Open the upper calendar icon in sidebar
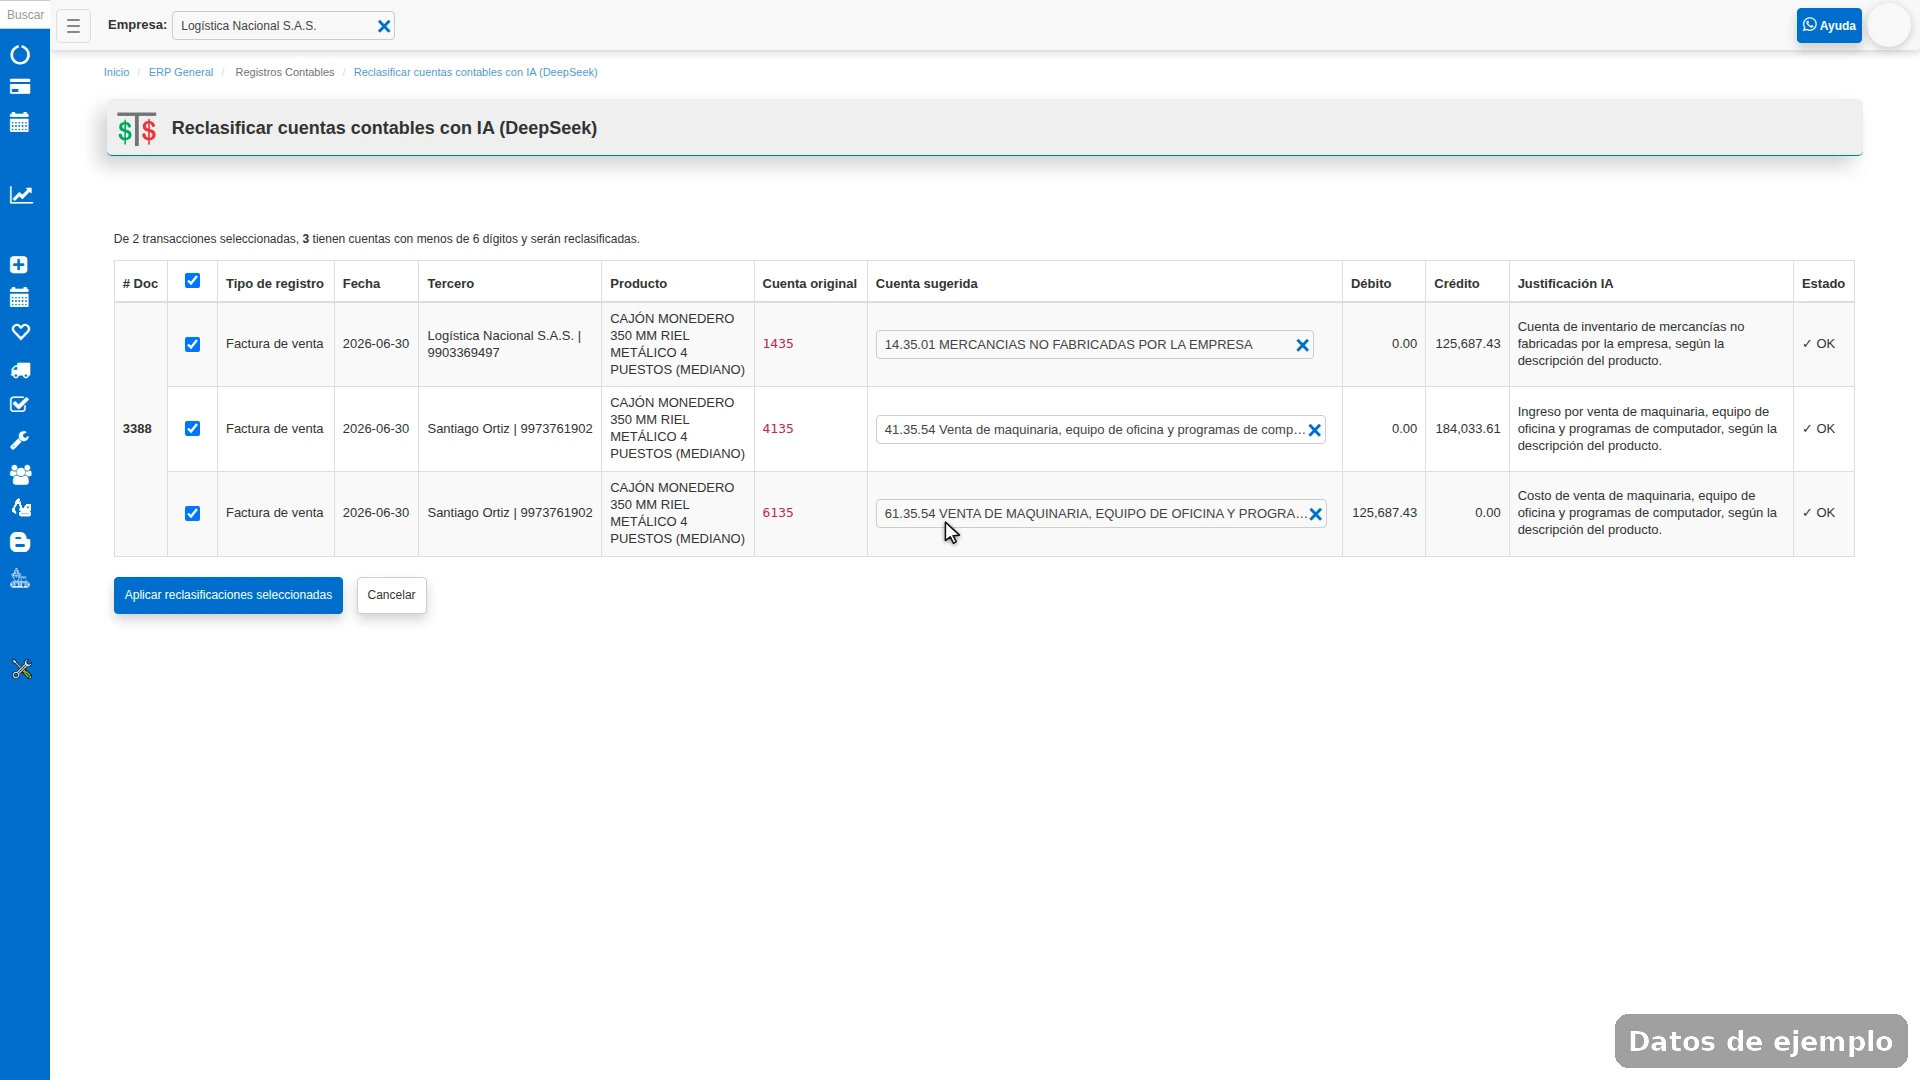Screen dimensions: 1920x1080 tap(20, 123)
